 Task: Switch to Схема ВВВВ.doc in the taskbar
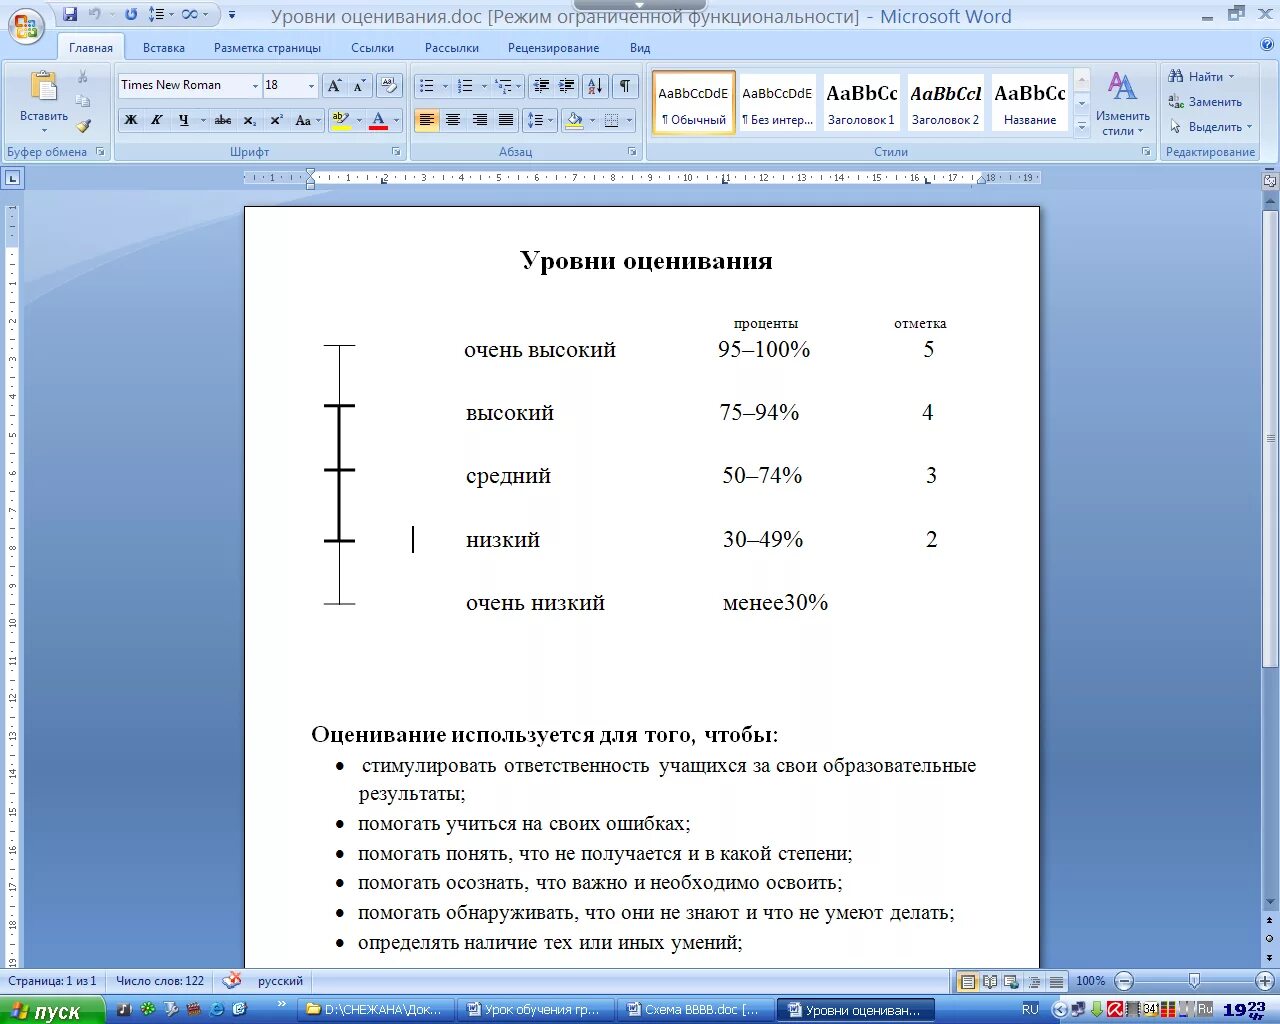tap(693, 1010)
